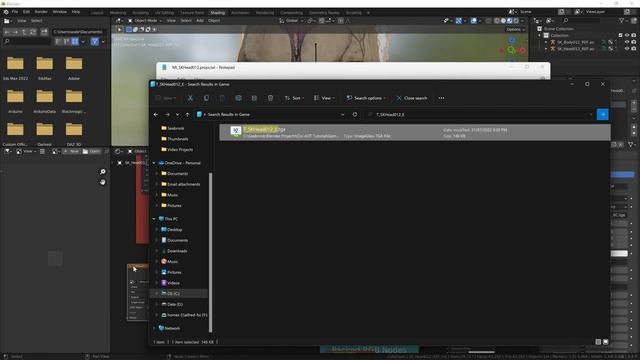Toggle show gizmo icon in viewport header
Screen dimensions: 640x360
pyautogui.click(x=459, y=20)
